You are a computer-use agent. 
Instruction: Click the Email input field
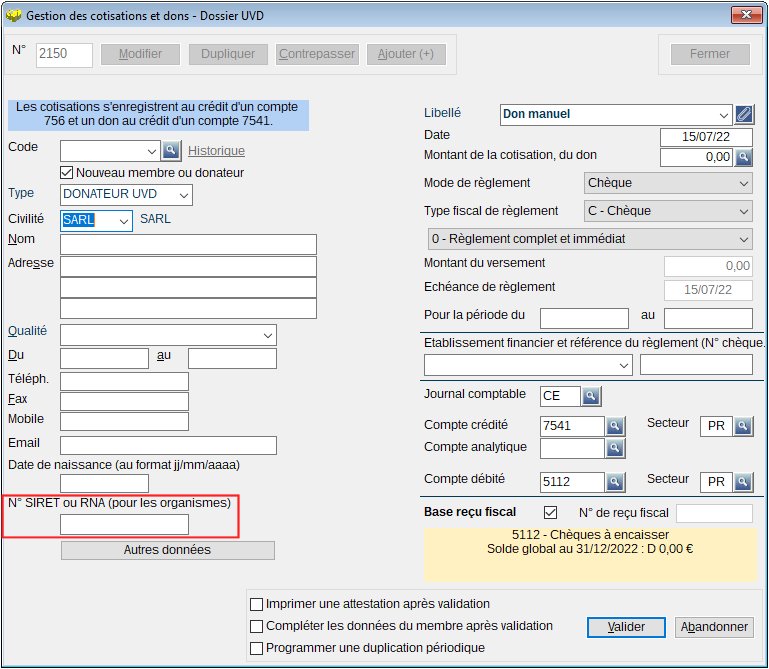168,445
